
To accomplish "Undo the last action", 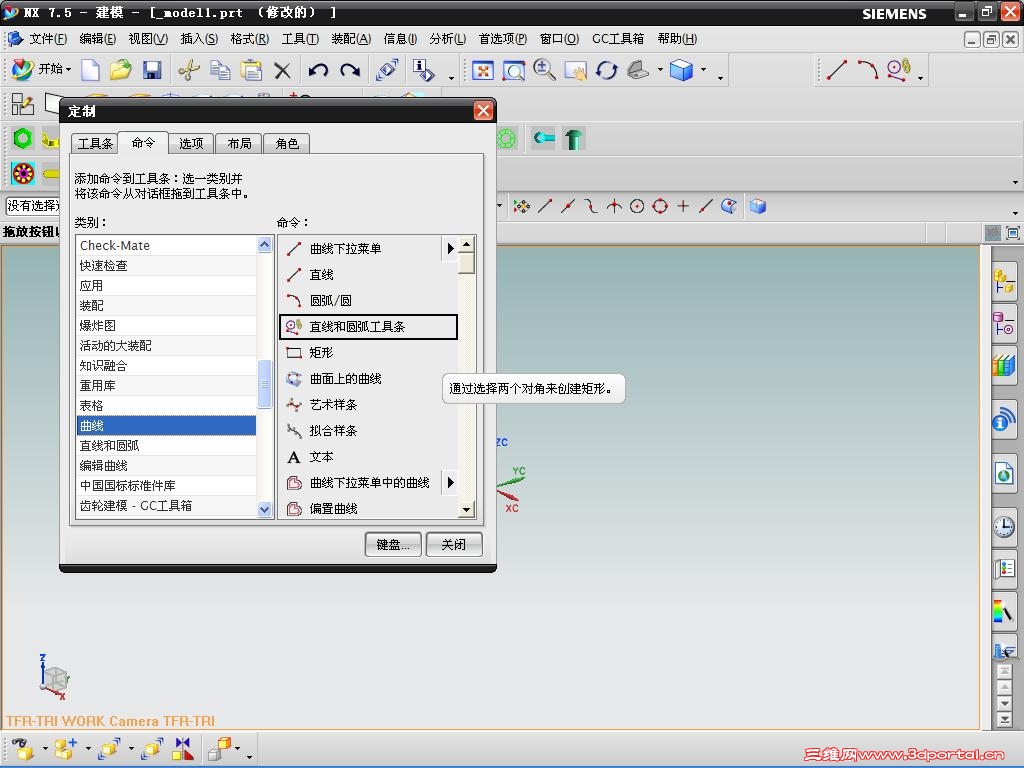I will (x=319, y=70).
